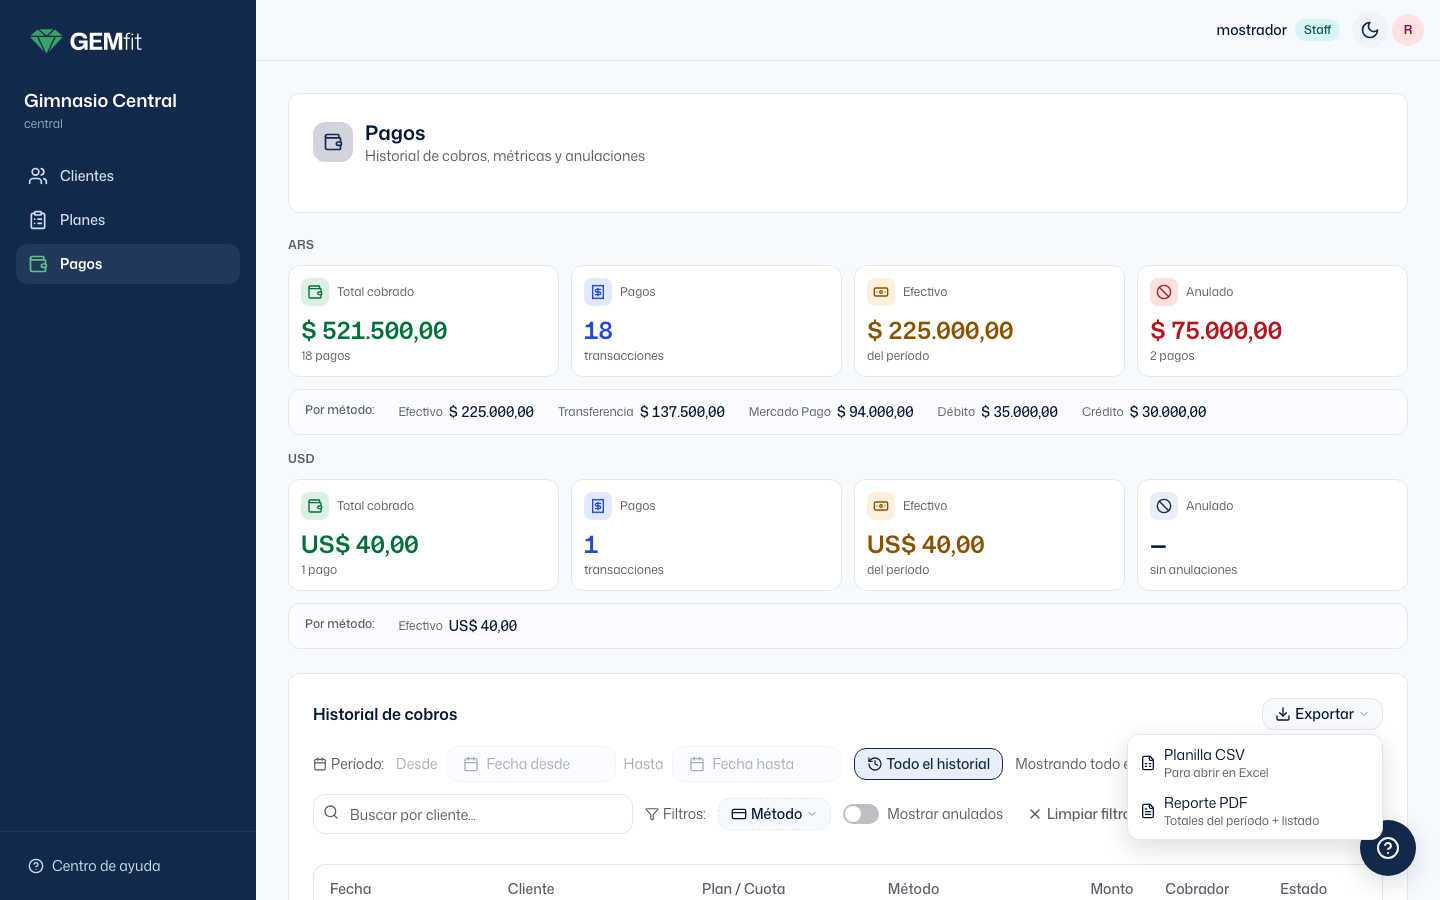Click USD Efectivo cash icon

881,506
